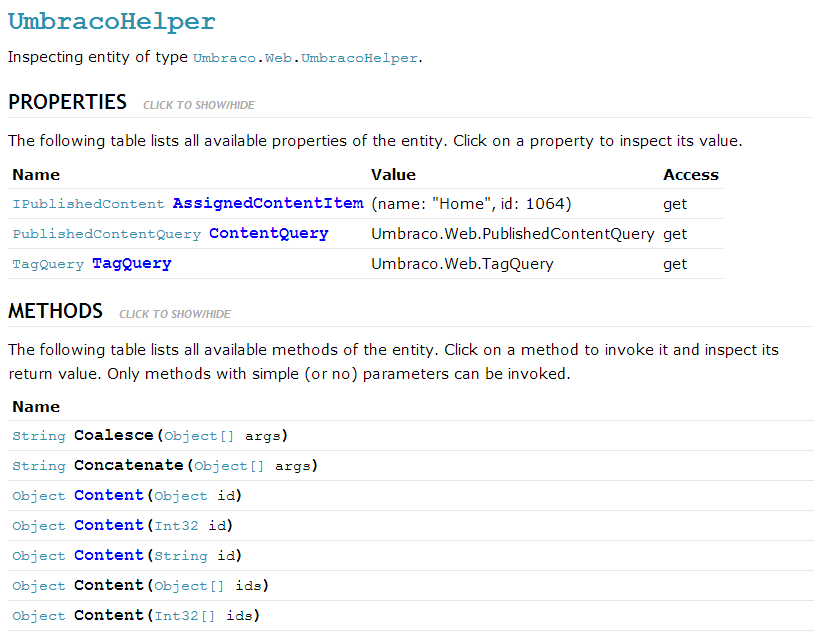Inspect the AssignedContentItem property

coord(268,203)
